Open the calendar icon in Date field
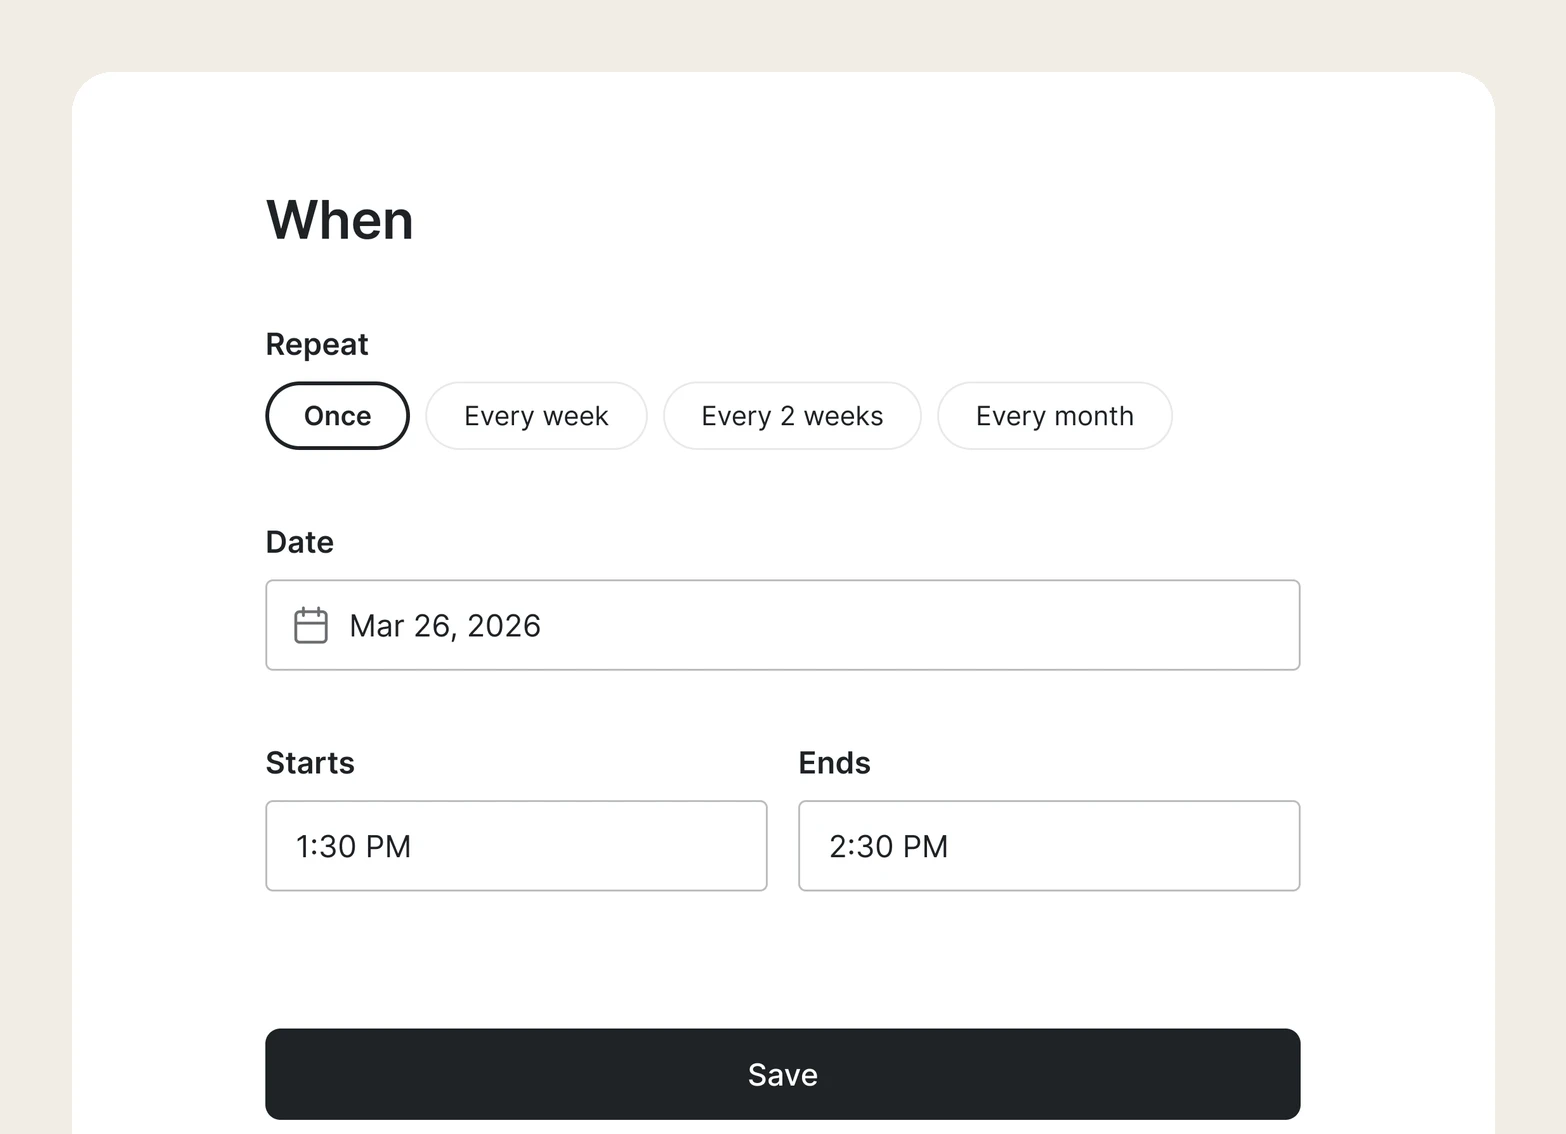 (311, 625)
